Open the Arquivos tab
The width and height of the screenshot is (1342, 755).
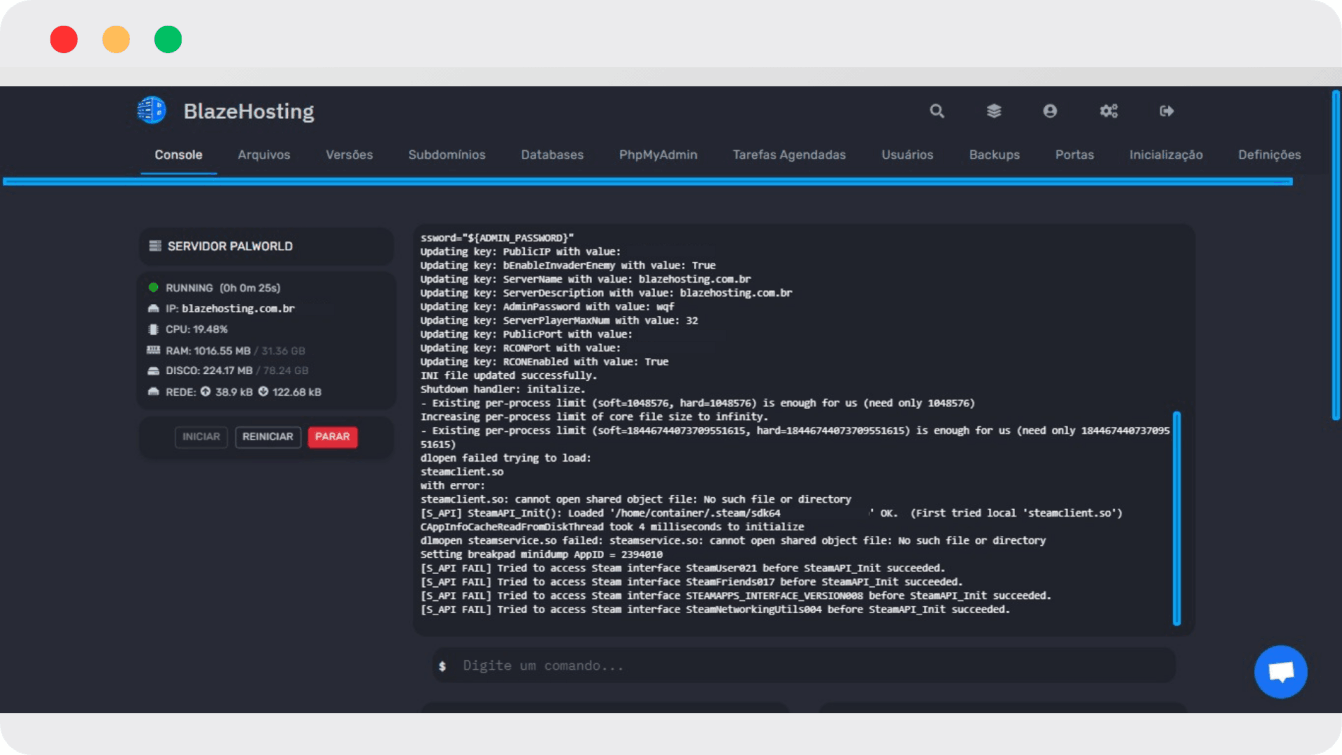point(264,155)
